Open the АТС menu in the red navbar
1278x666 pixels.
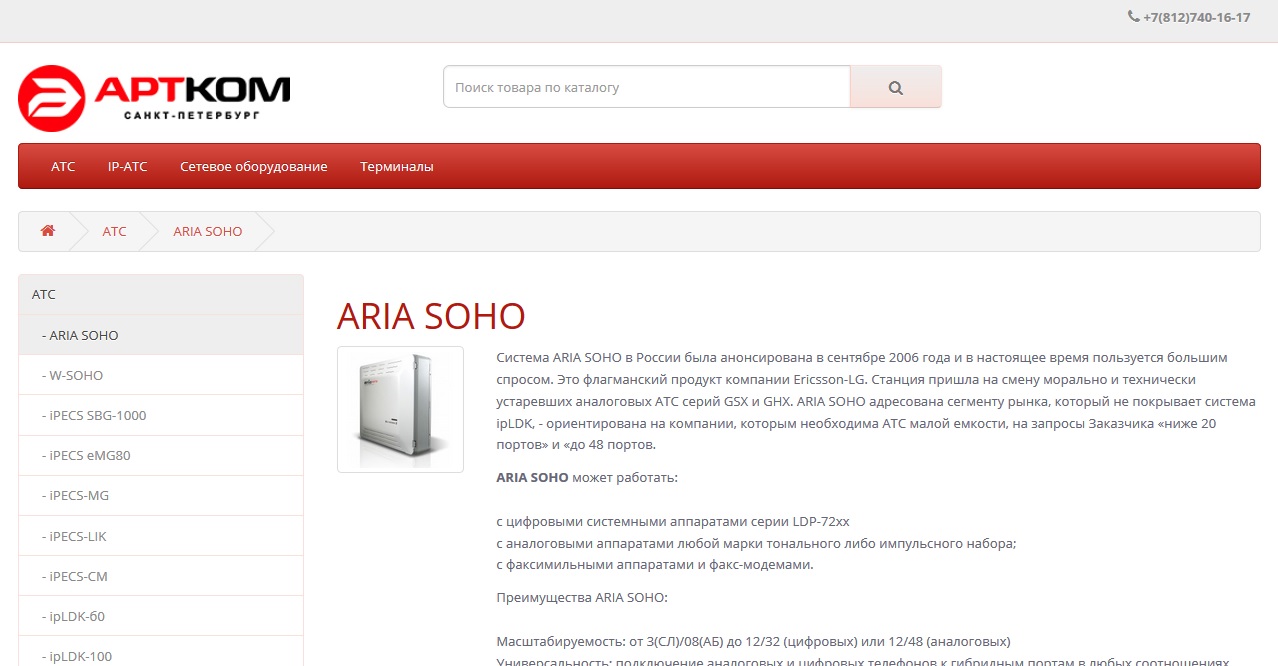click(x=63, y=166)
